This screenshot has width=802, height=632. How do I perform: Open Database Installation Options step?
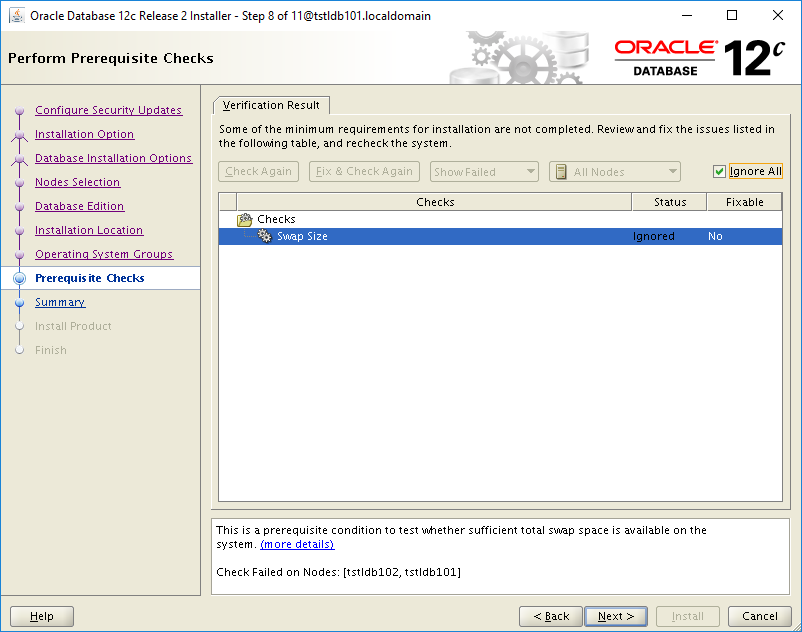click(x=114, y=158)
